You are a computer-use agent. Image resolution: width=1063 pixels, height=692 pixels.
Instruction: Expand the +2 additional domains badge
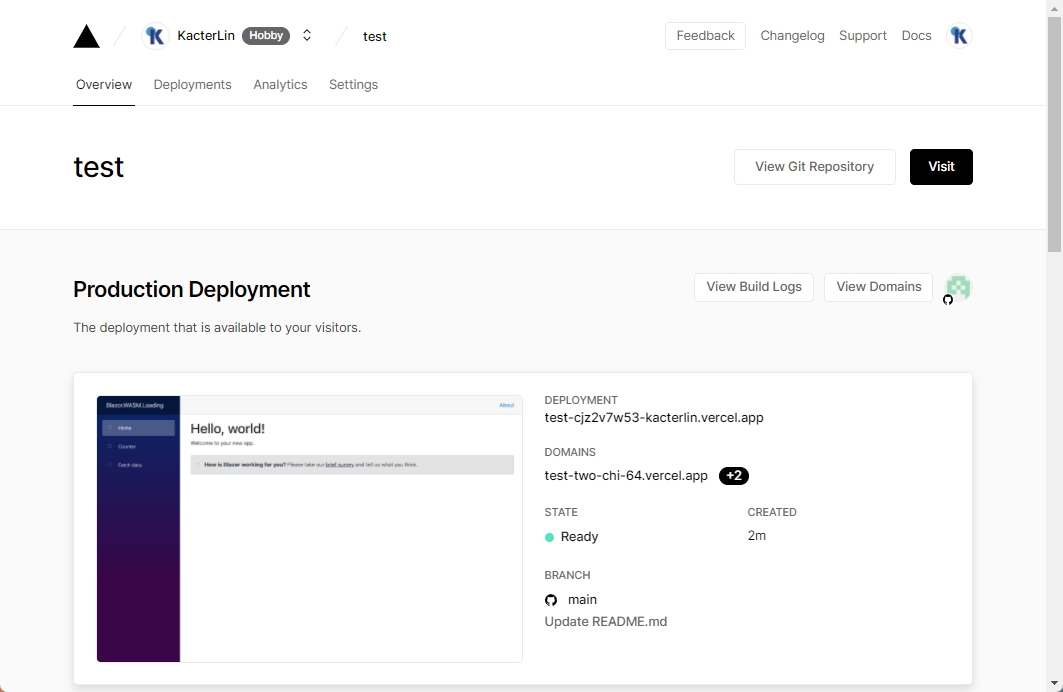(x=733, y=476)
